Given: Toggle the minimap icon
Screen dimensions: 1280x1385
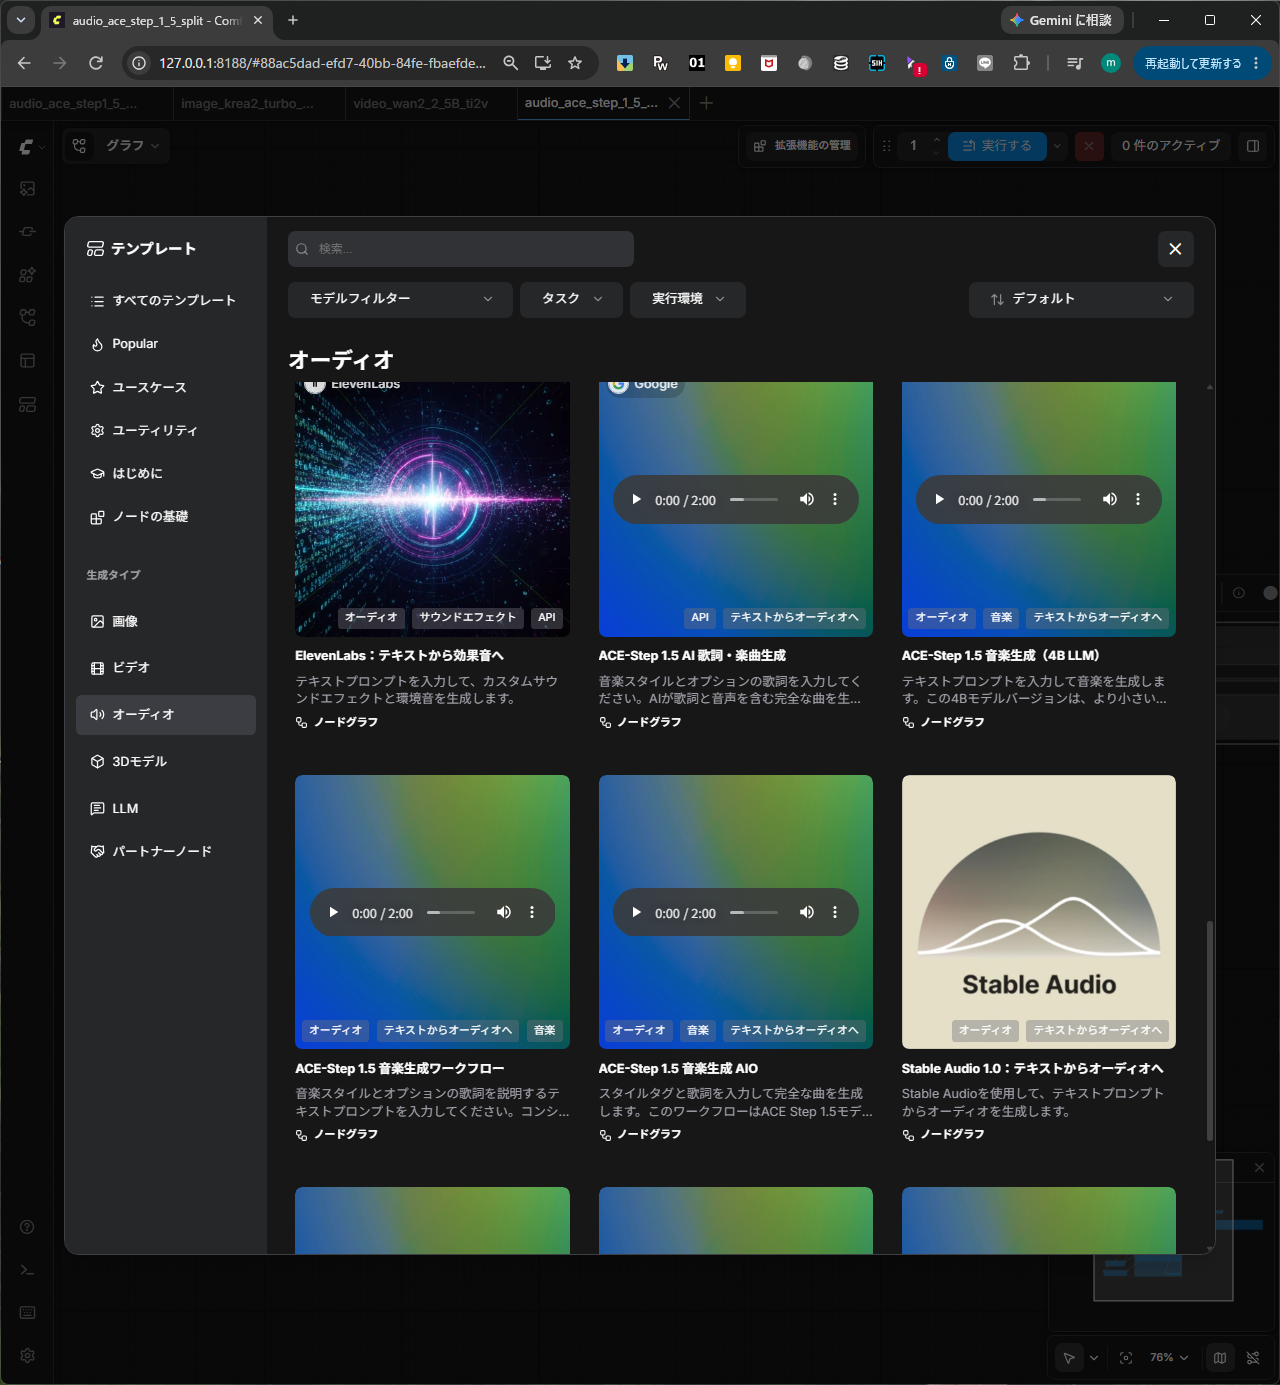Looking at the screenshot, I should coord(1220,1358).
